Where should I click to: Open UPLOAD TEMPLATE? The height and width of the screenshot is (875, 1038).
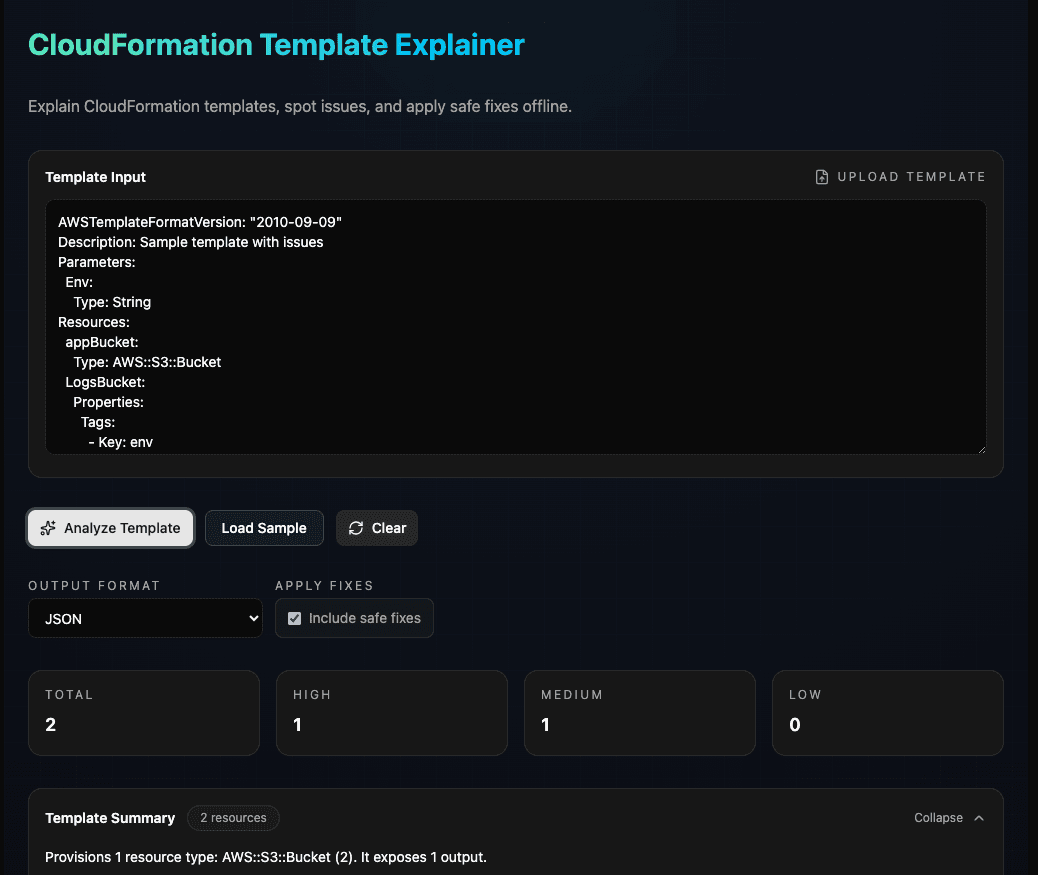898,176
